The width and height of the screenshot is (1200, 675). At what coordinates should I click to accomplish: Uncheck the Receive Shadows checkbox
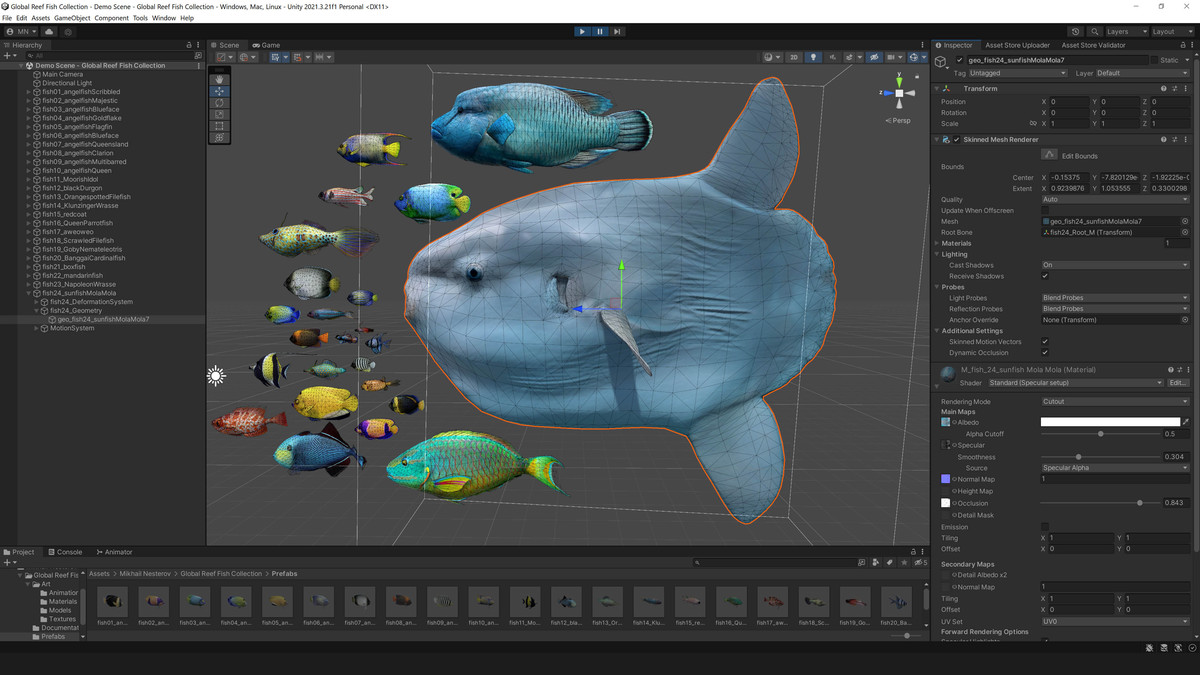1044,276
